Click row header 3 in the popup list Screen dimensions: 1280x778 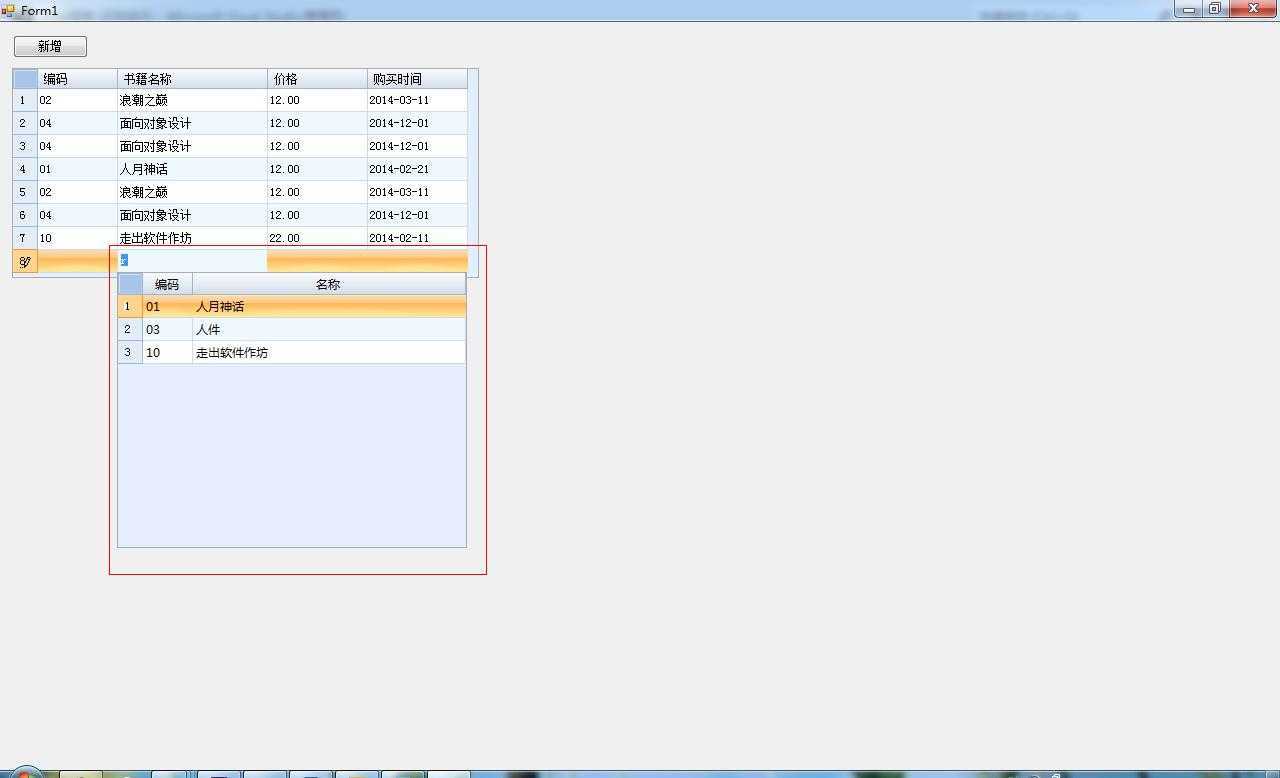[130, 353]
